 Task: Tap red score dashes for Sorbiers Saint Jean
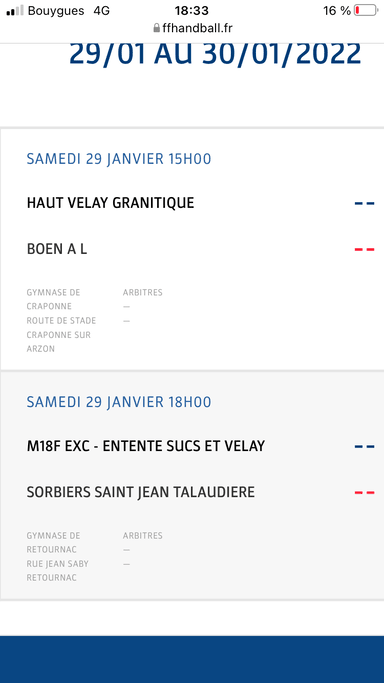coord(364,493)
